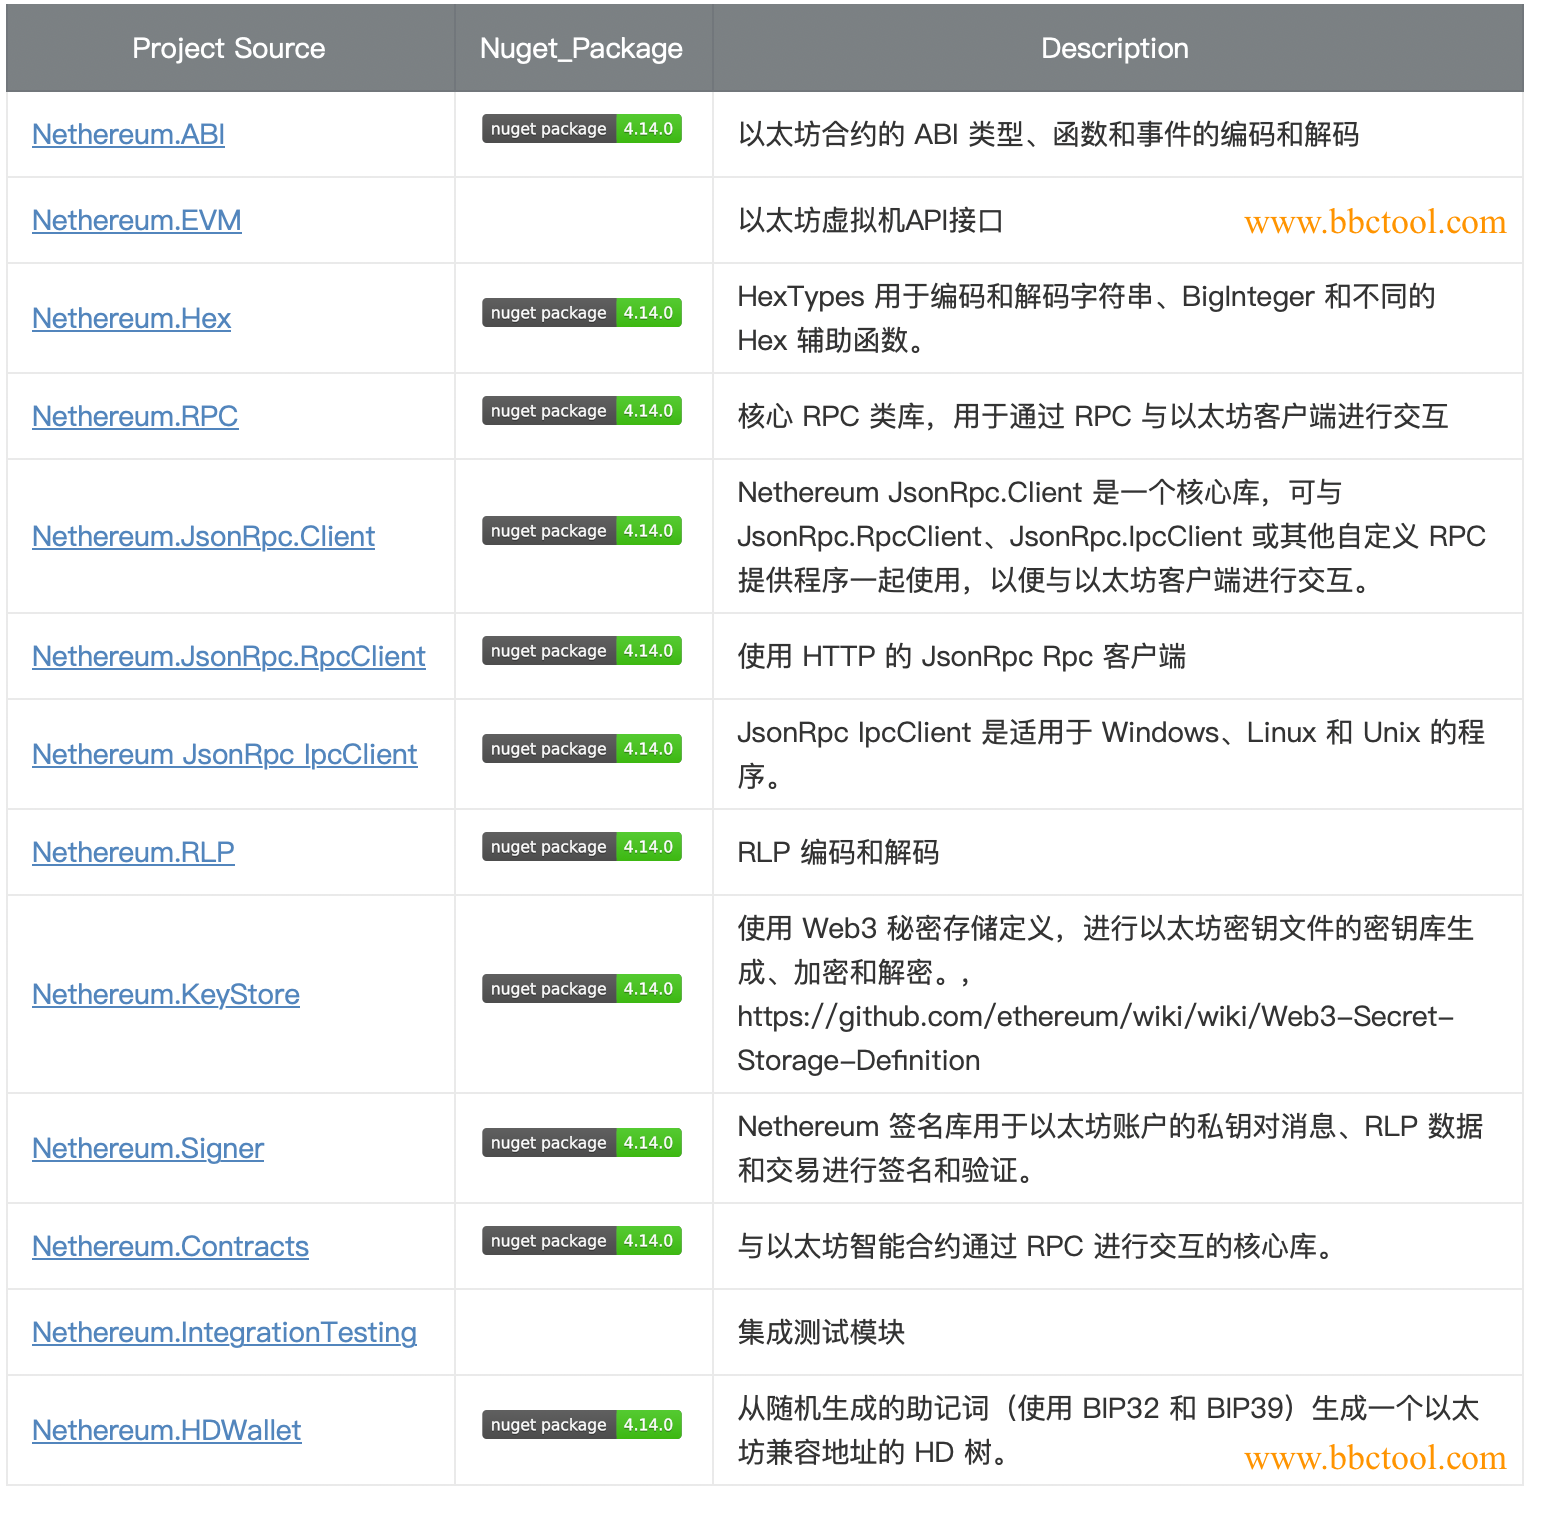Viewport: 1546px width, 1522px height.
Task: Open Nethereum JsonRpc IpcClient link
Action: [x=224, y=754]
